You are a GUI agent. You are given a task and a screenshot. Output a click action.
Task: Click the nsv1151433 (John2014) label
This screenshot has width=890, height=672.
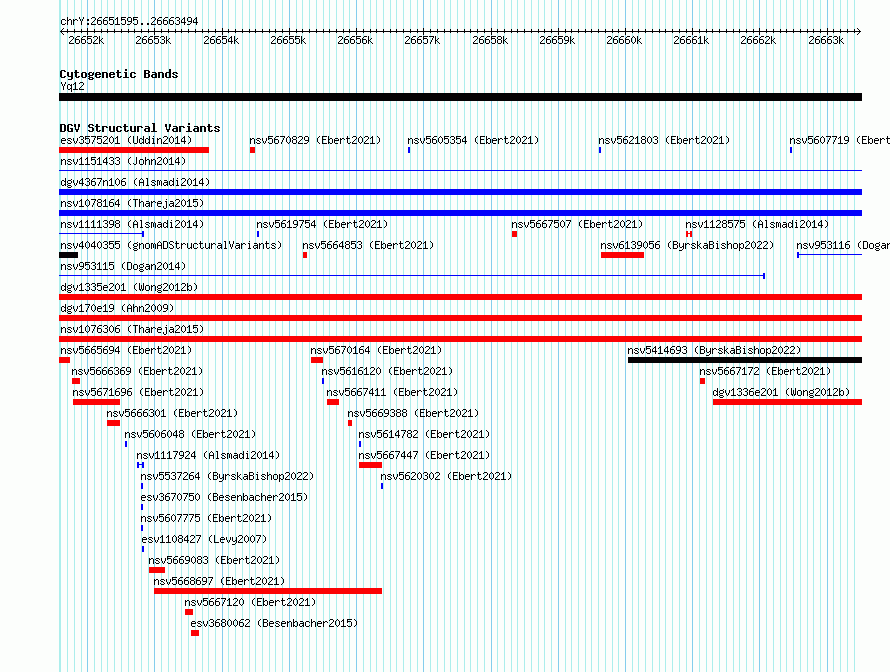(x=123, y=161)
